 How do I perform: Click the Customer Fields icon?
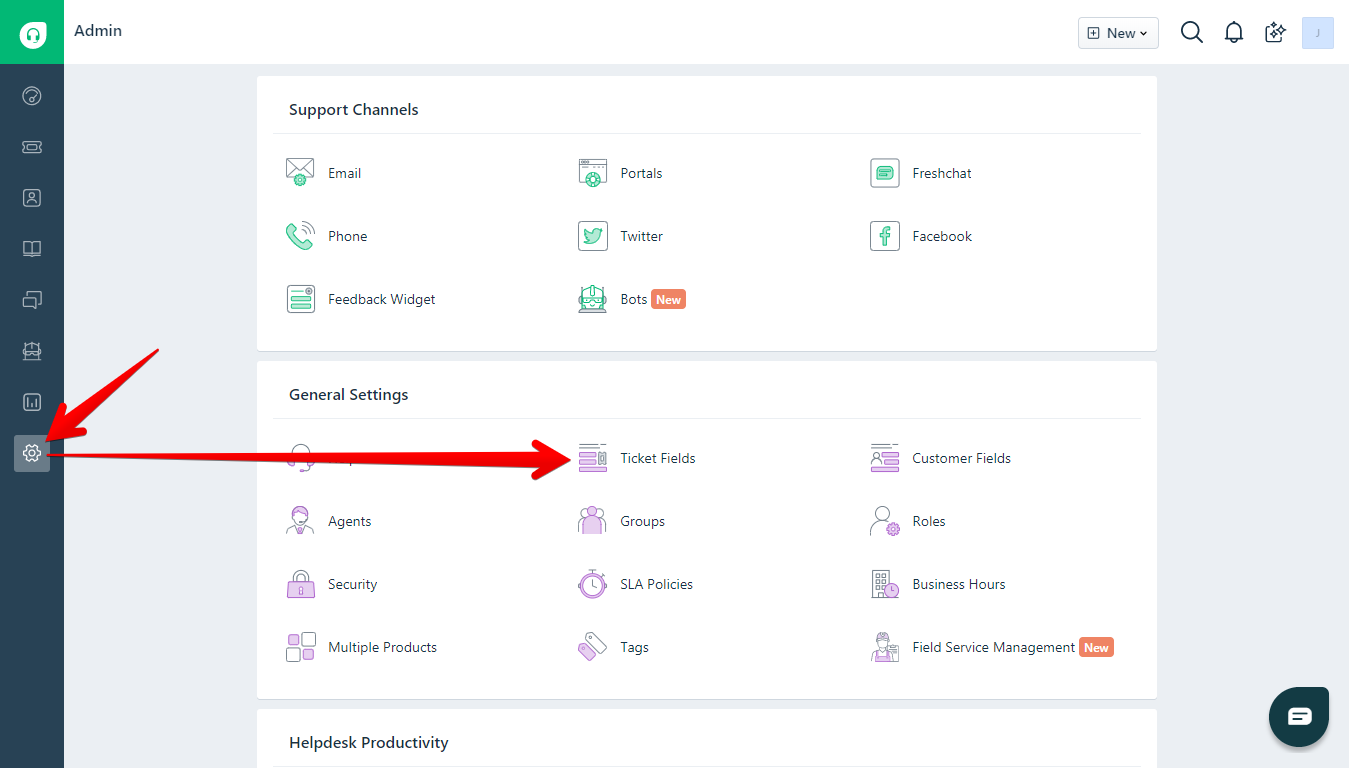pos(885,458)
